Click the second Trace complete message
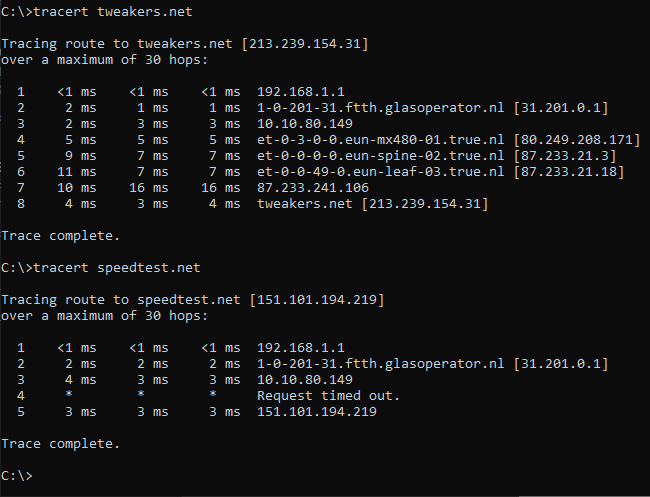 (61, 444)
